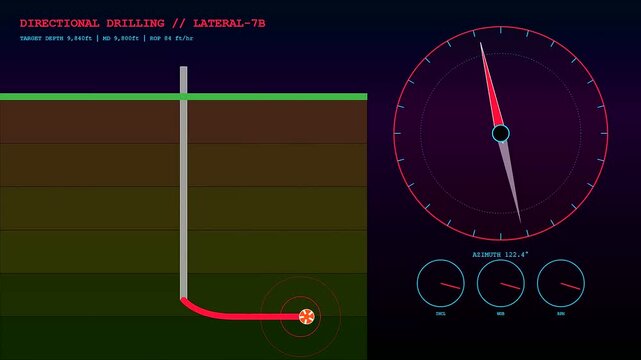Click the INCL gauge dial

coord(441,283)
